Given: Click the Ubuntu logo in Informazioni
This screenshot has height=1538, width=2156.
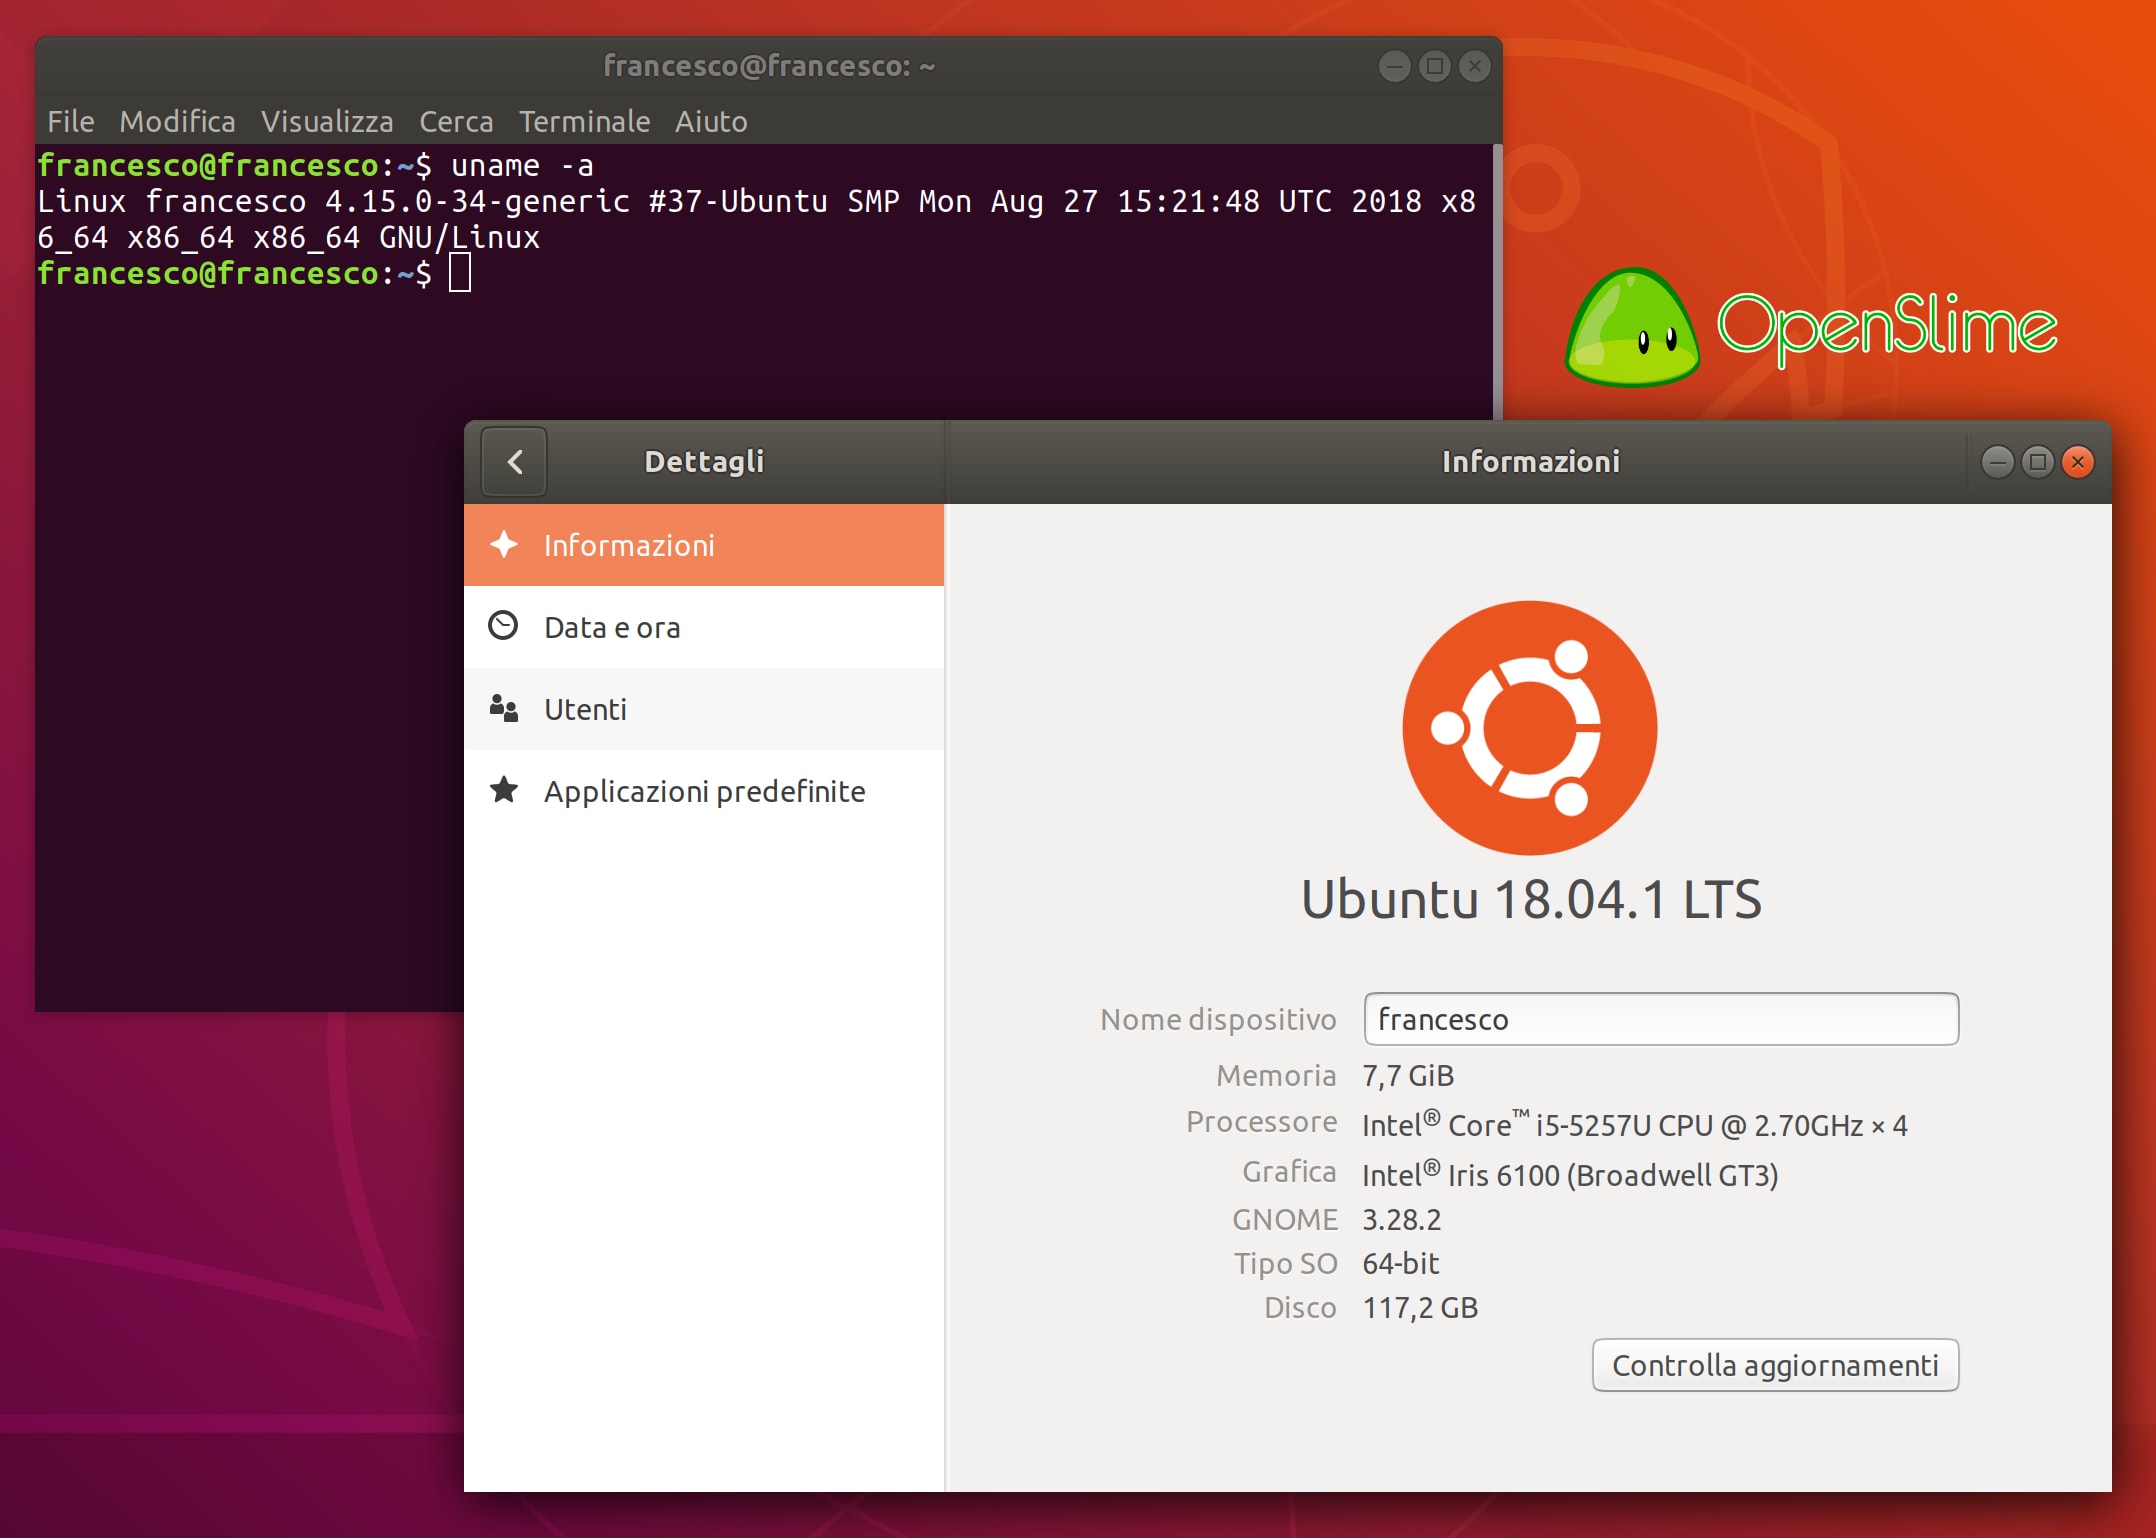Looking at the screenshot, I should point(1530,727).
